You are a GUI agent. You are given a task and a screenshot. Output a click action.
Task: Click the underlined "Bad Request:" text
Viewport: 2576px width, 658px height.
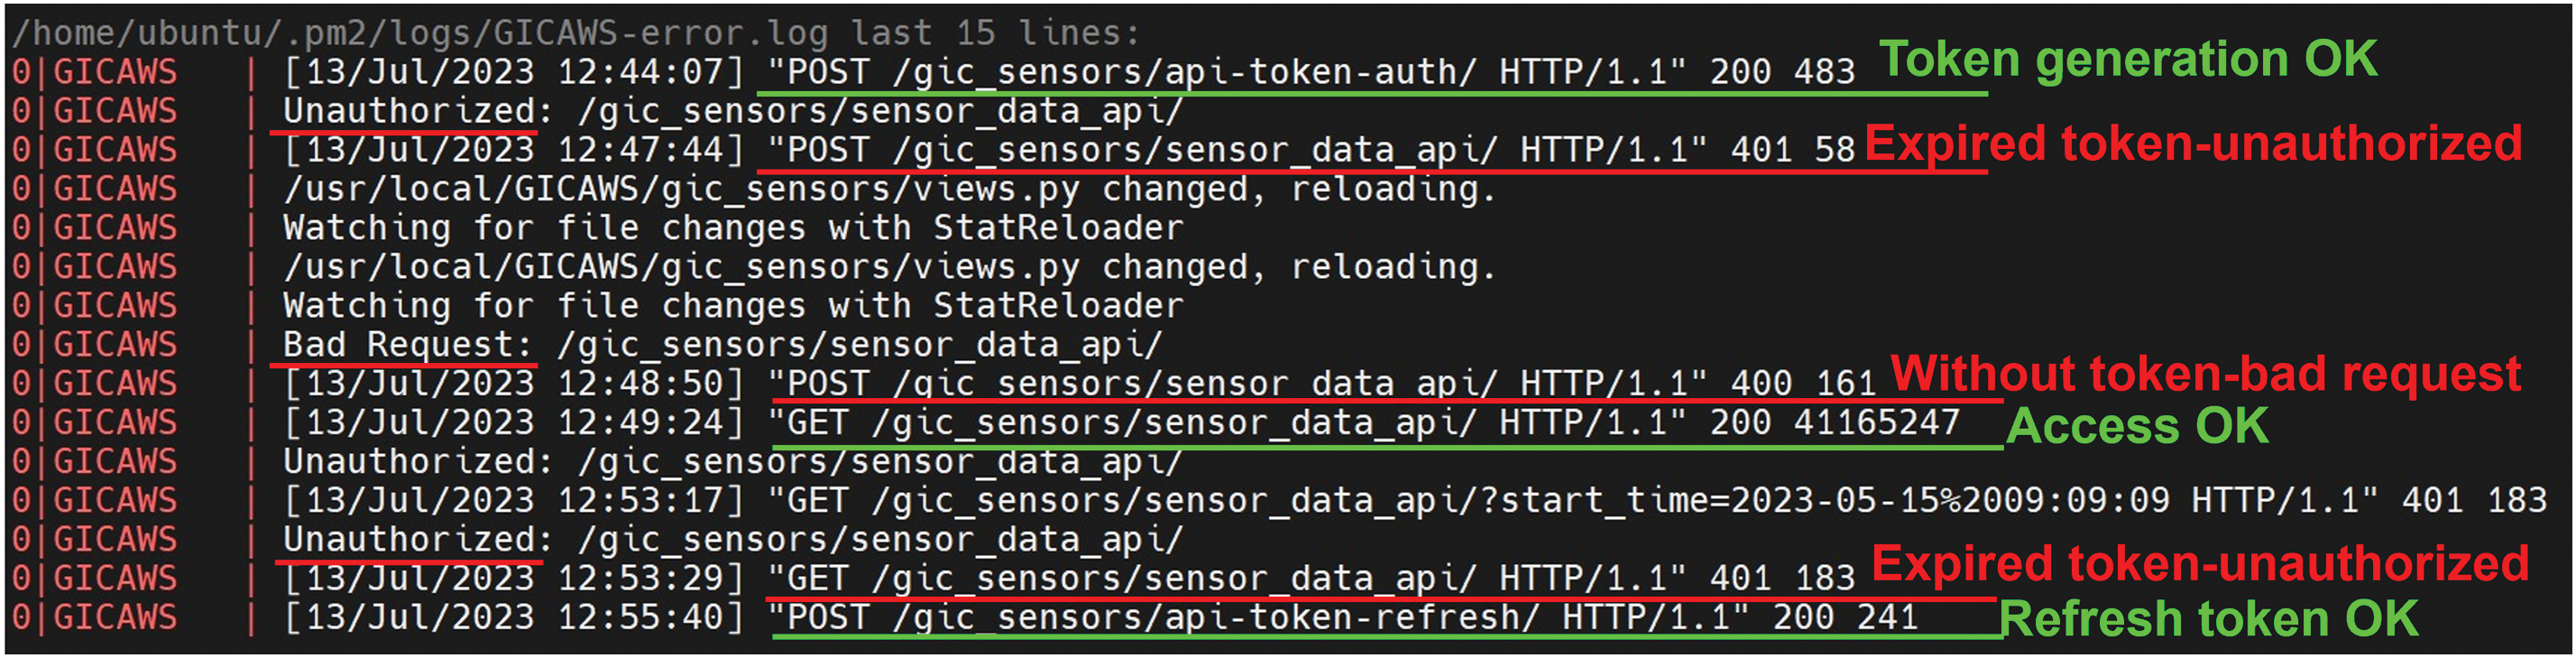click(x=407, y=345)
